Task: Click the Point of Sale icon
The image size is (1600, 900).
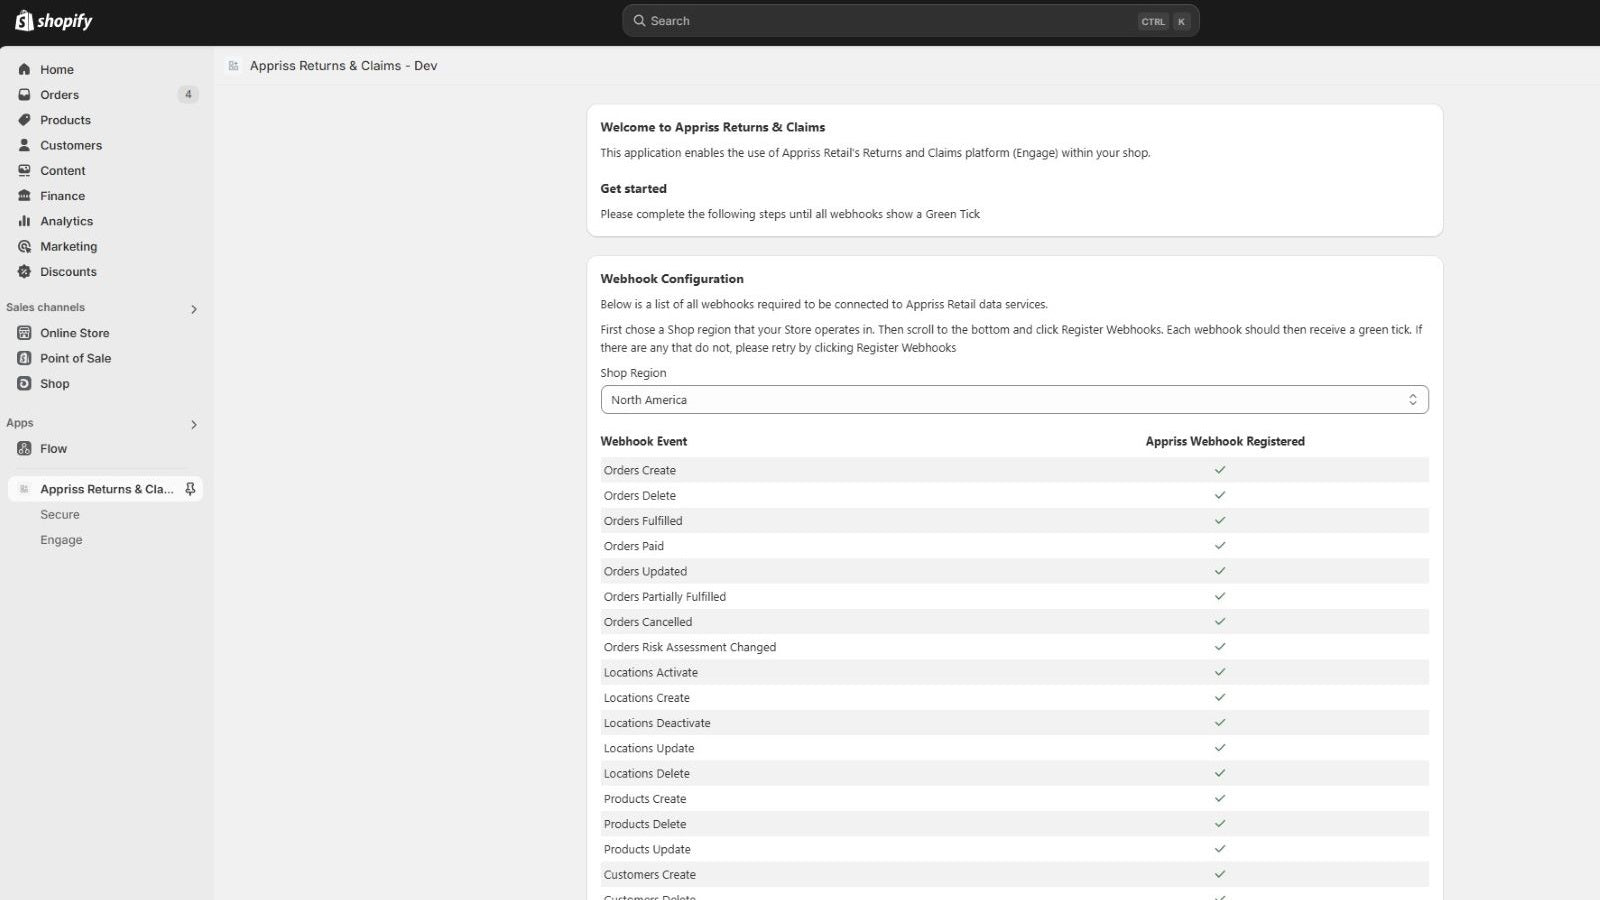Action: pos(24,358)
